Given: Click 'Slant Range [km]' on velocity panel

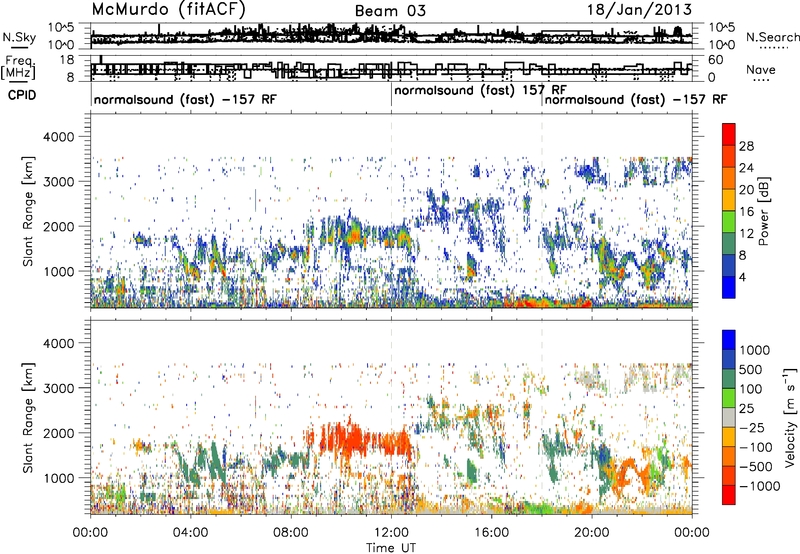Looking at the screenshot, I should click(x=28, y=417).
